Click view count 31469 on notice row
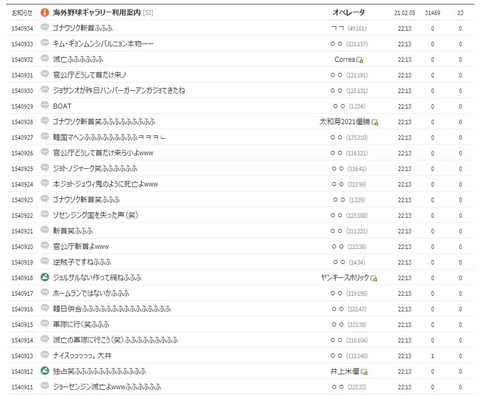 tap(432, 13)
